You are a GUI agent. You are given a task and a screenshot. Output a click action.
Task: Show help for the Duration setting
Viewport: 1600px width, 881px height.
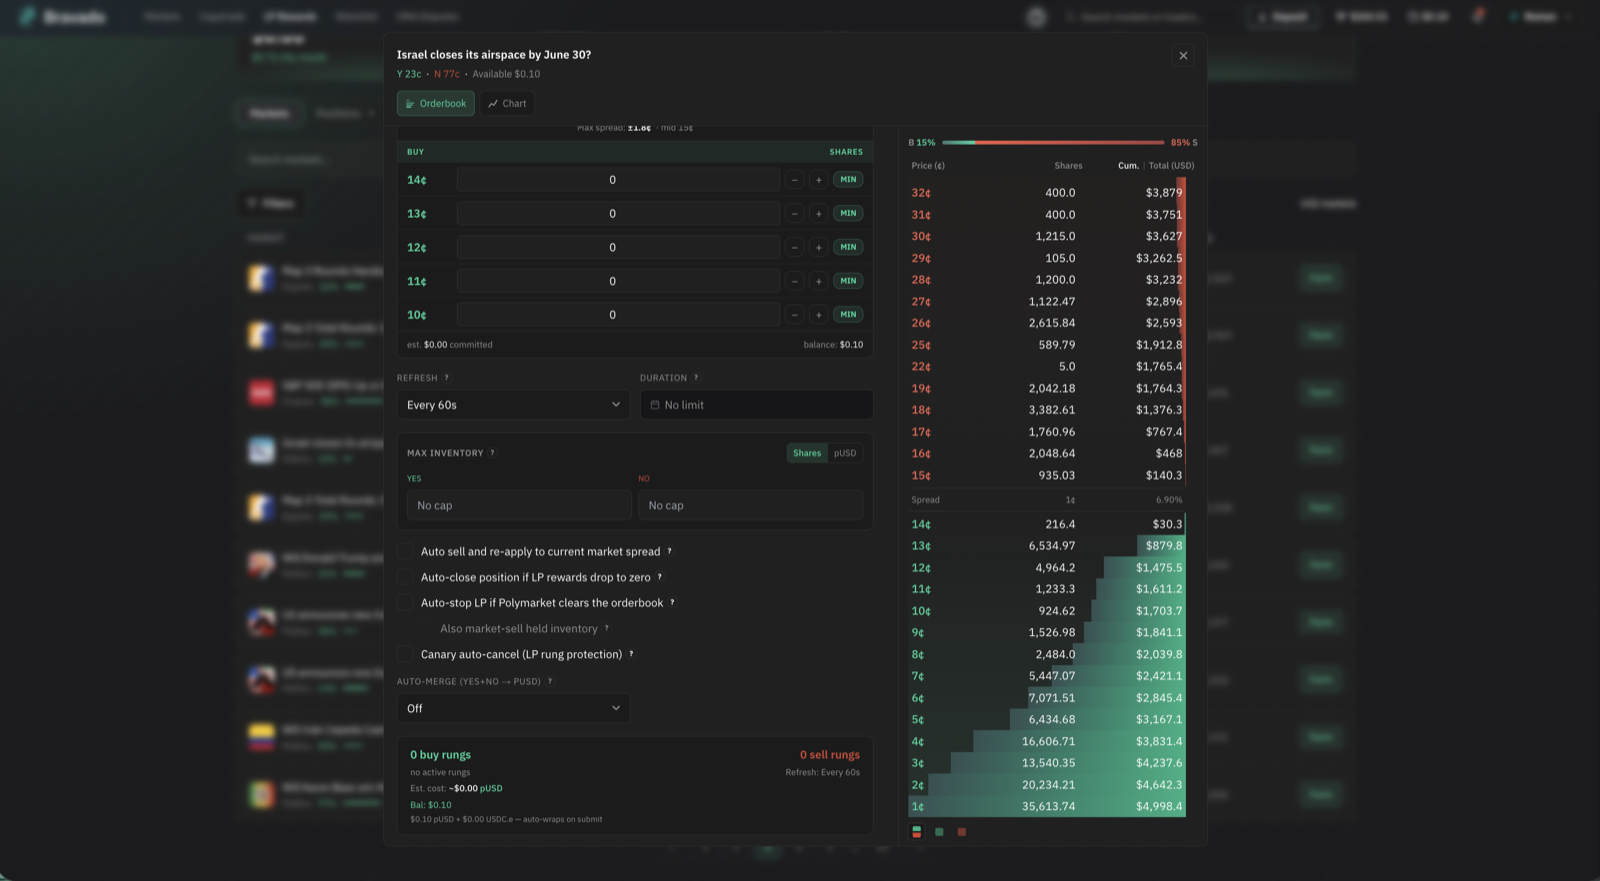[x=696, y=378]
